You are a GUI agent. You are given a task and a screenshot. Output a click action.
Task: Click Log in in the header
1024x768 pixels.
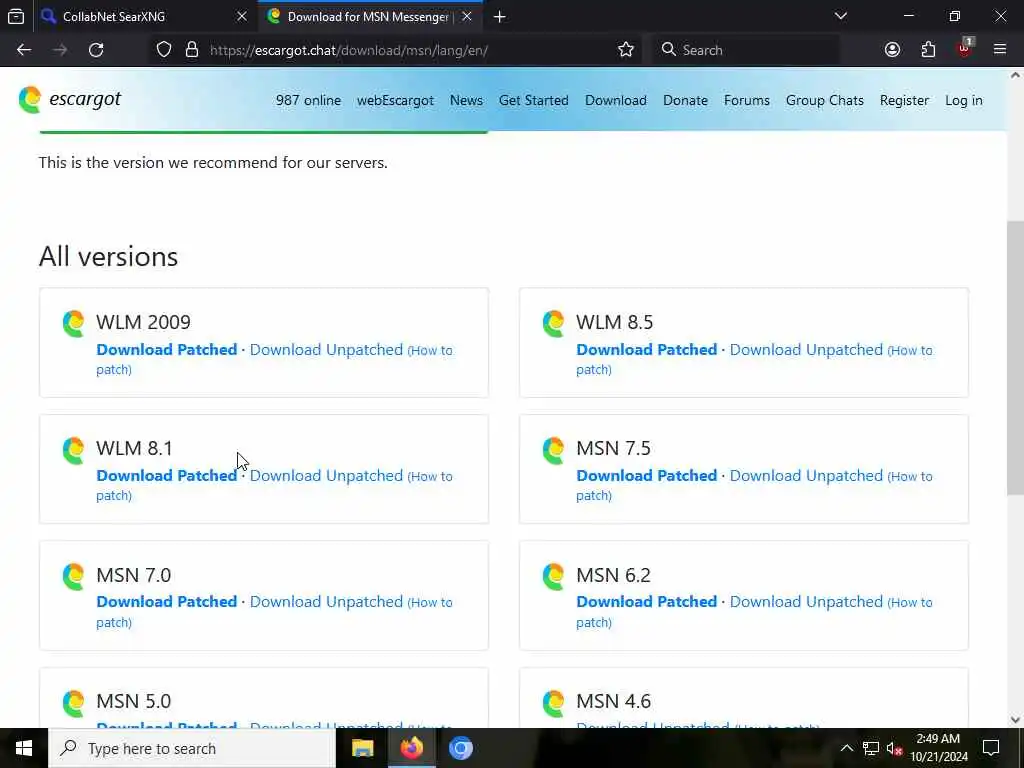point(963,101)
